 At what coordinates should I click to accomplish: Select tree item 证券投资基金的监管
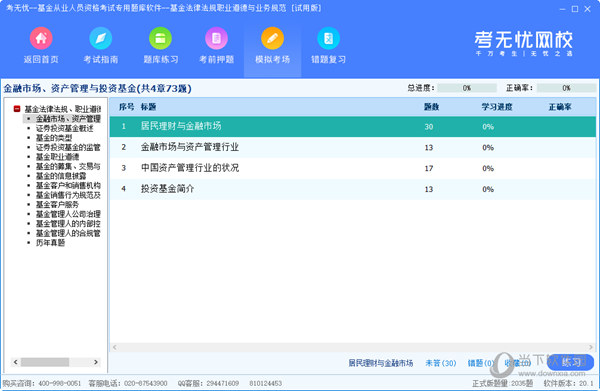(68, 147)
